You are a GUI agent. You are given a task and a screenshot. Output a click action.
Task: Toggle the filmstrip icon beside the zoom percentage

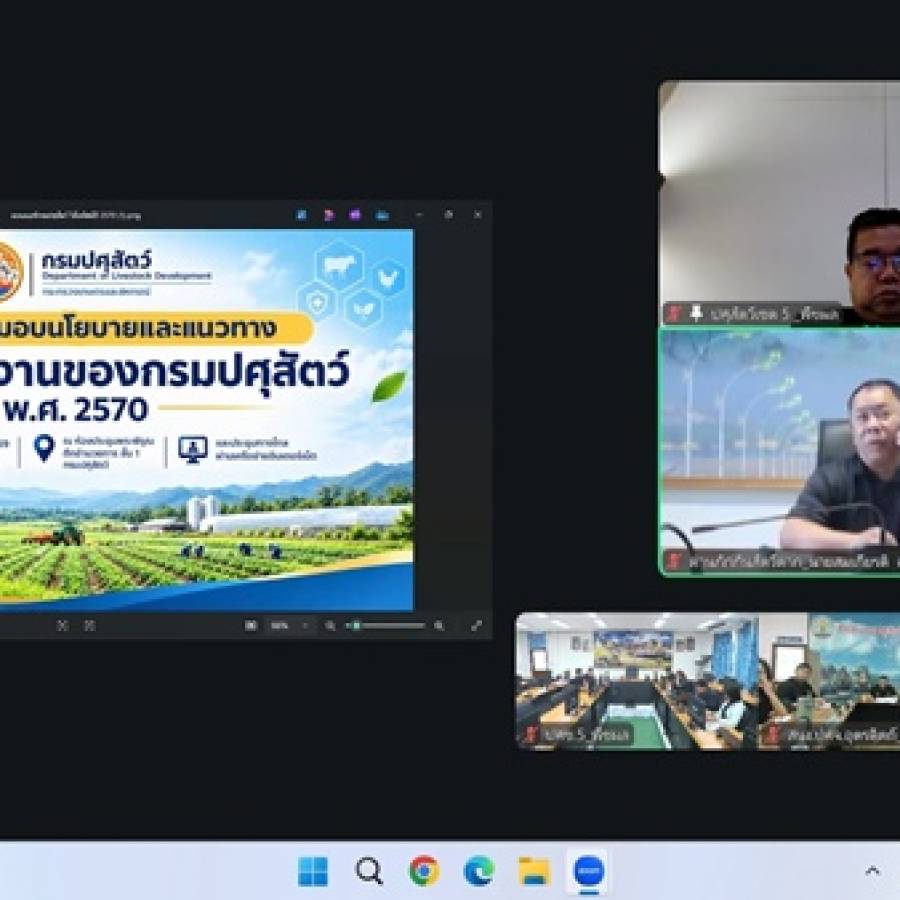click(251, 626)
